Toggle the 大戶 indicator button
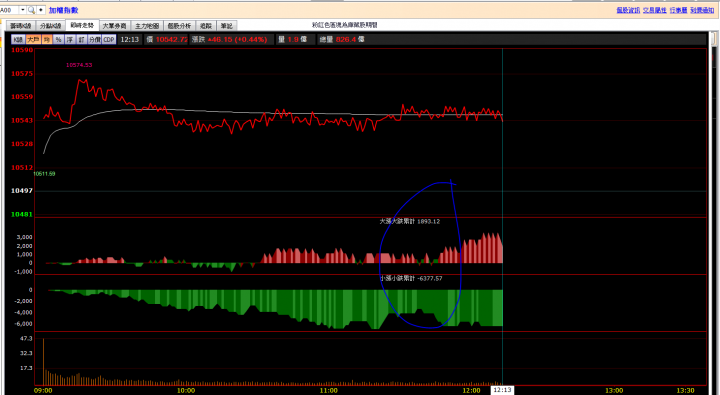The width and height of the screenshot is (720, 395). pos(33,40)
